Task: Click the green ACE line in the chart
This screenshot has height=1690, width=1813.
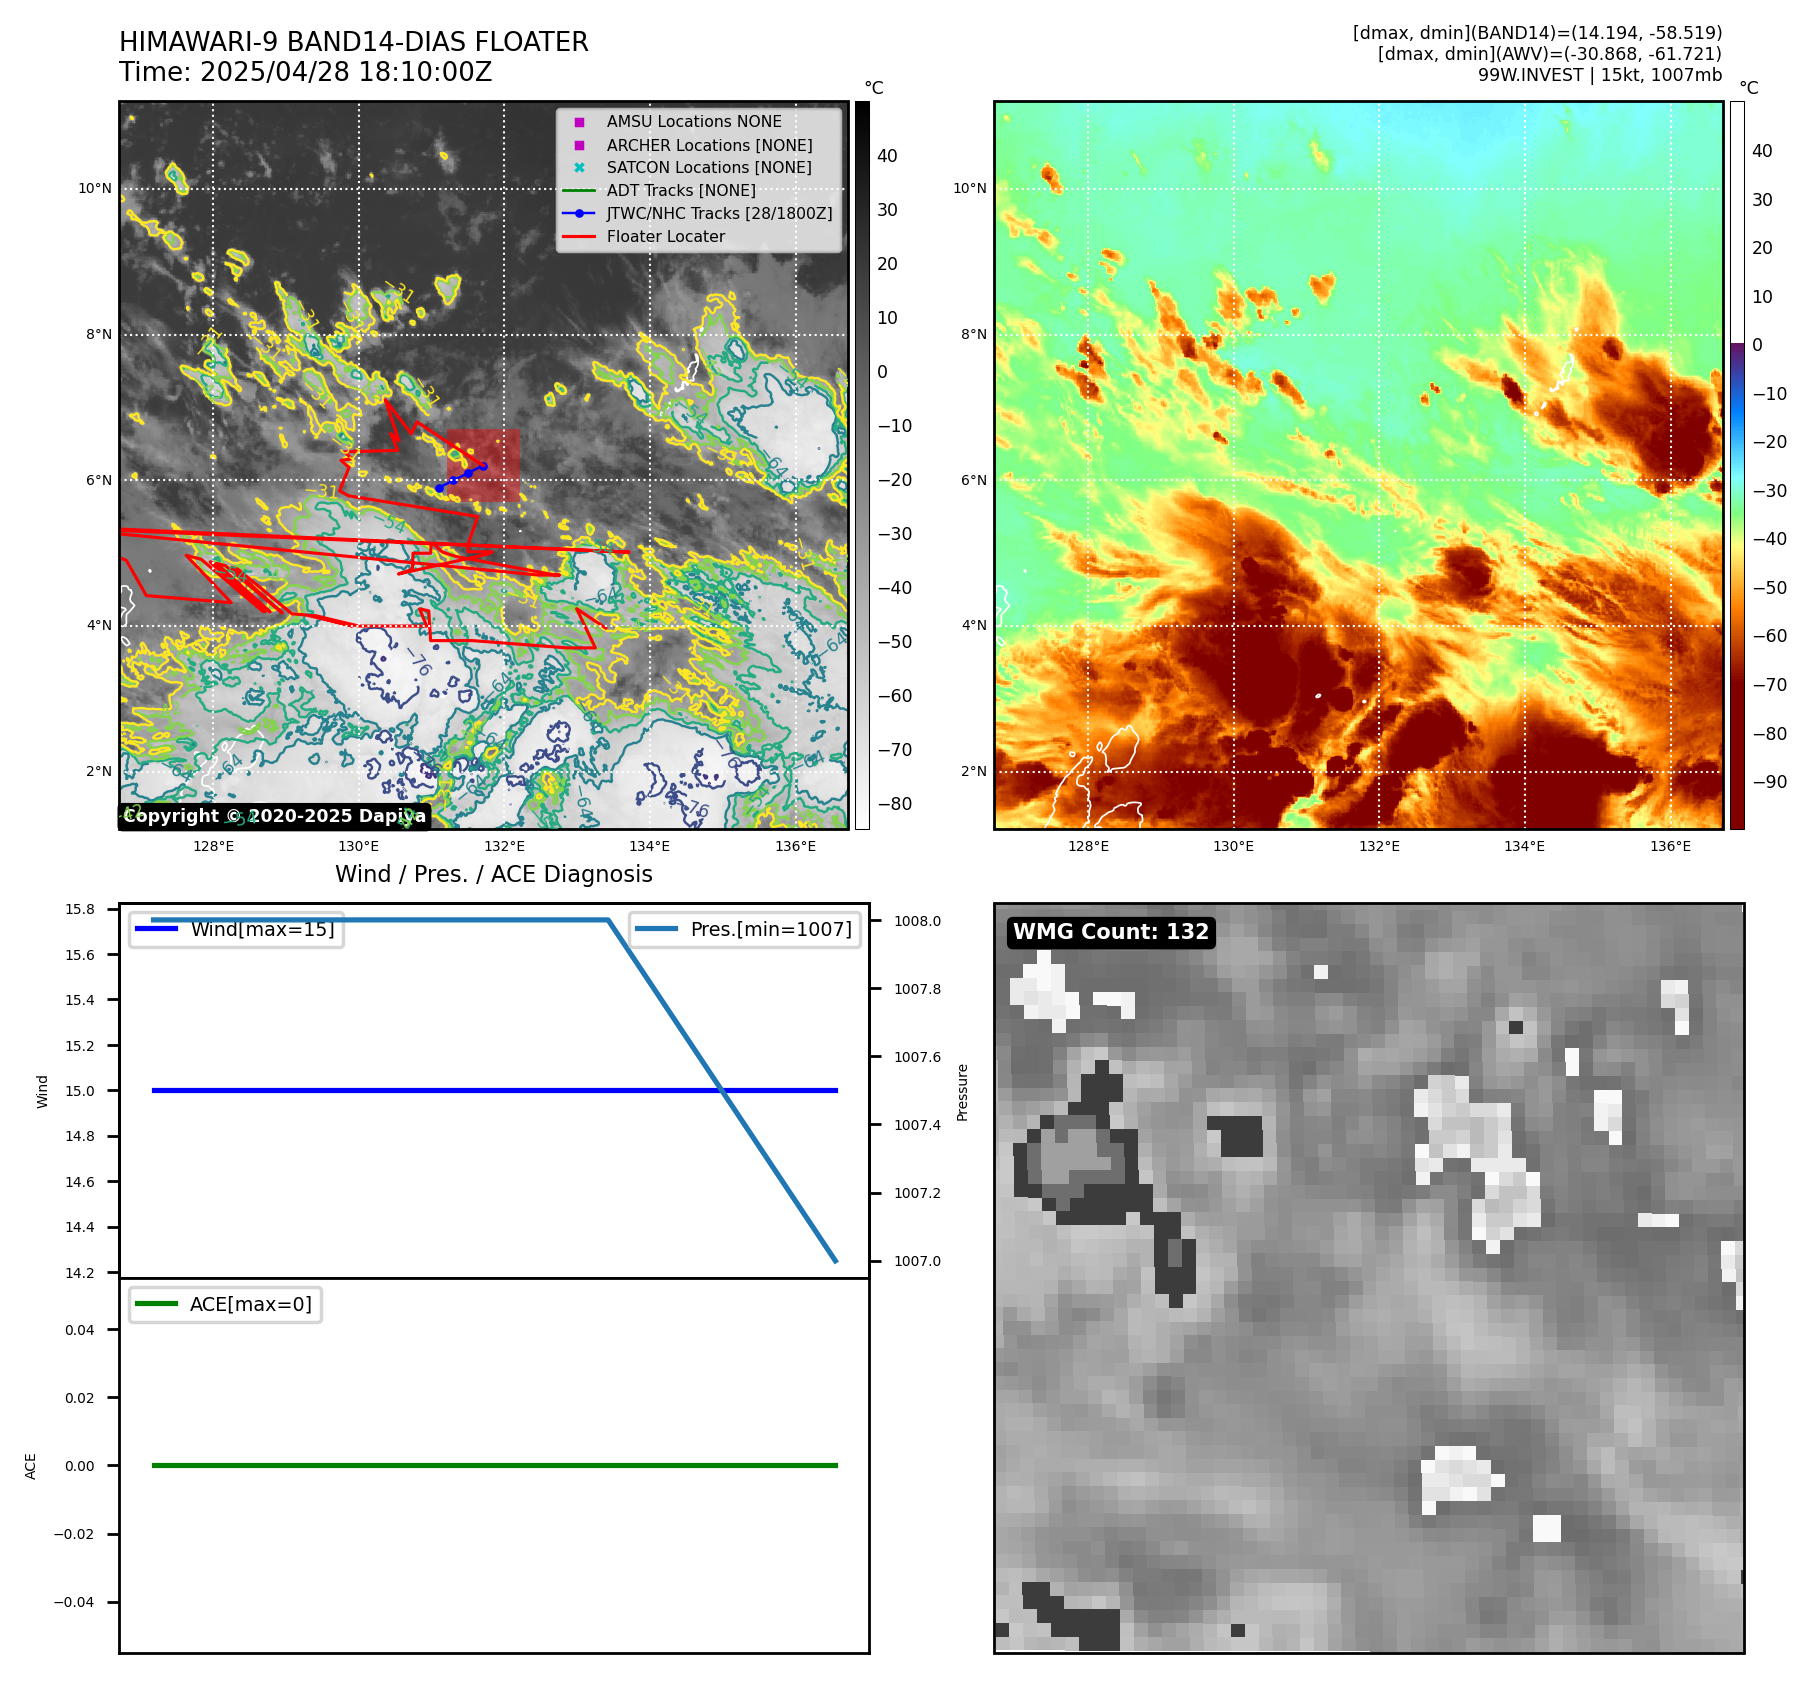Action: [x=494, y=1465]
